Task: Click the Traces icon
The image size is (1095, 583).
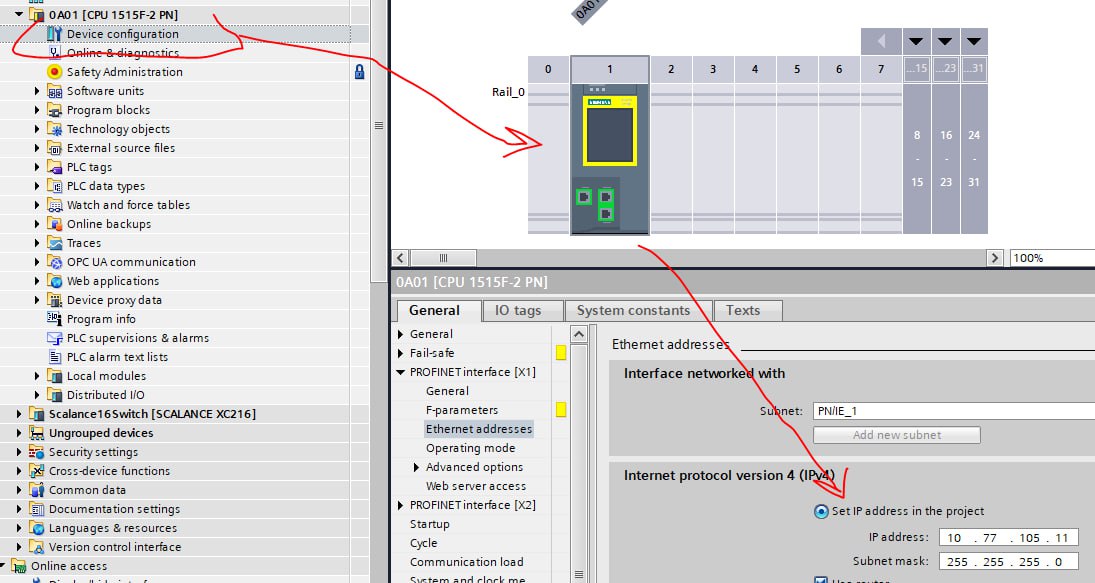Action: [x=54, y=242]
